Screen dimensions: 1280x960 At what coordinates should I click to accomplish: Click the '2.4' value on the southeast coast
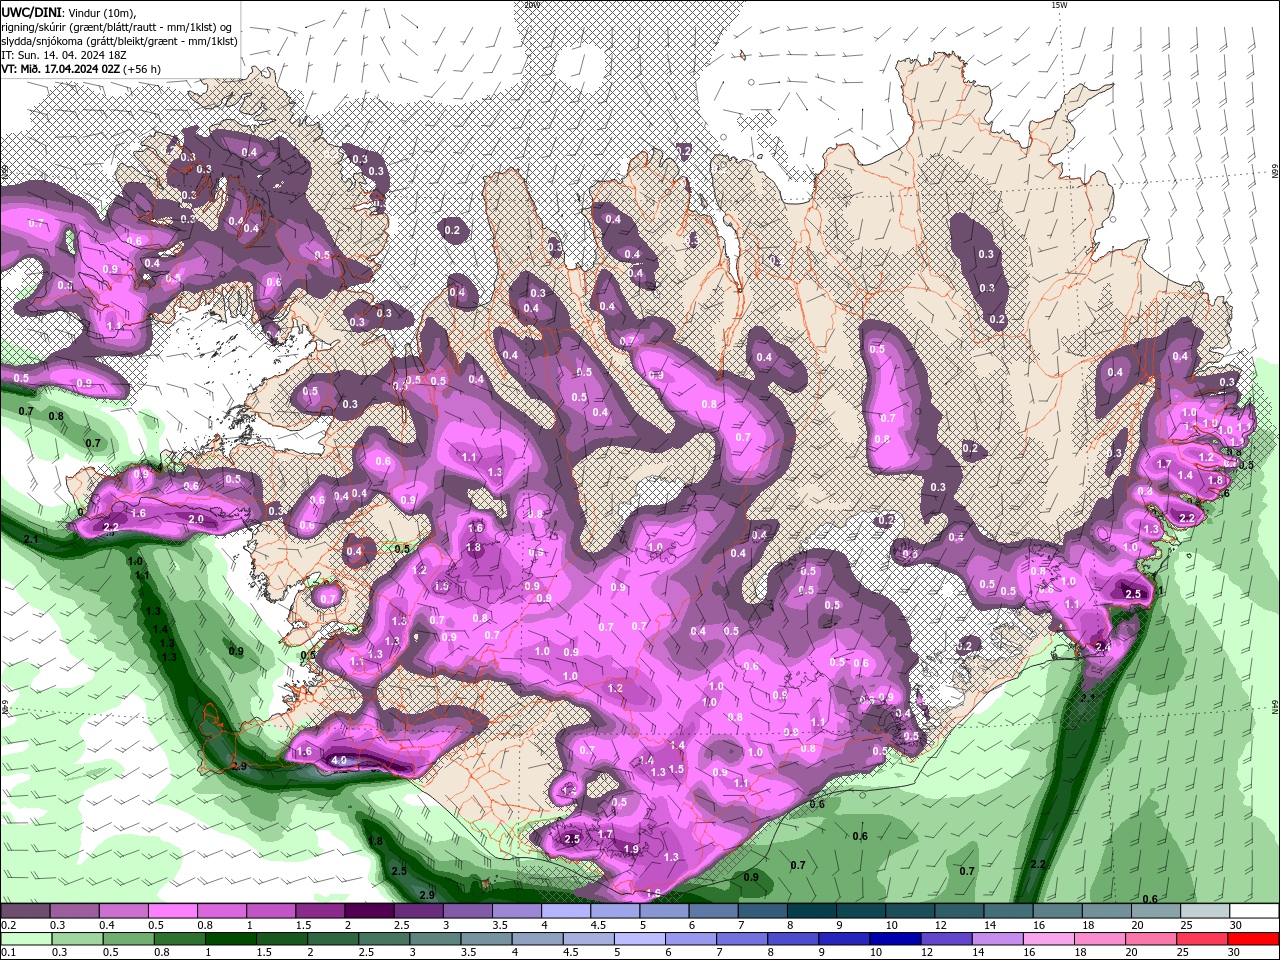coord(1104,647)
